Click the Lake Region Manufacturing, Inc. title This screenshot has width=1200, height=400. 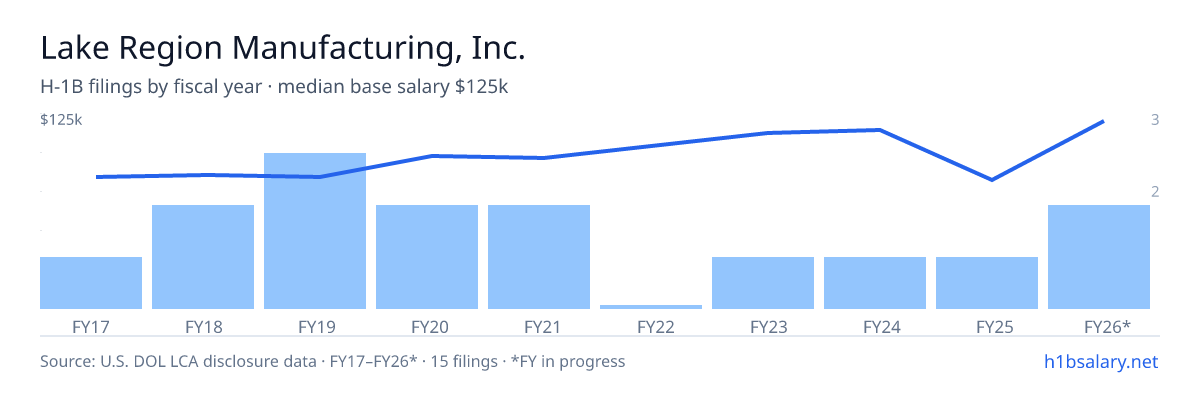tap(283, 48)
